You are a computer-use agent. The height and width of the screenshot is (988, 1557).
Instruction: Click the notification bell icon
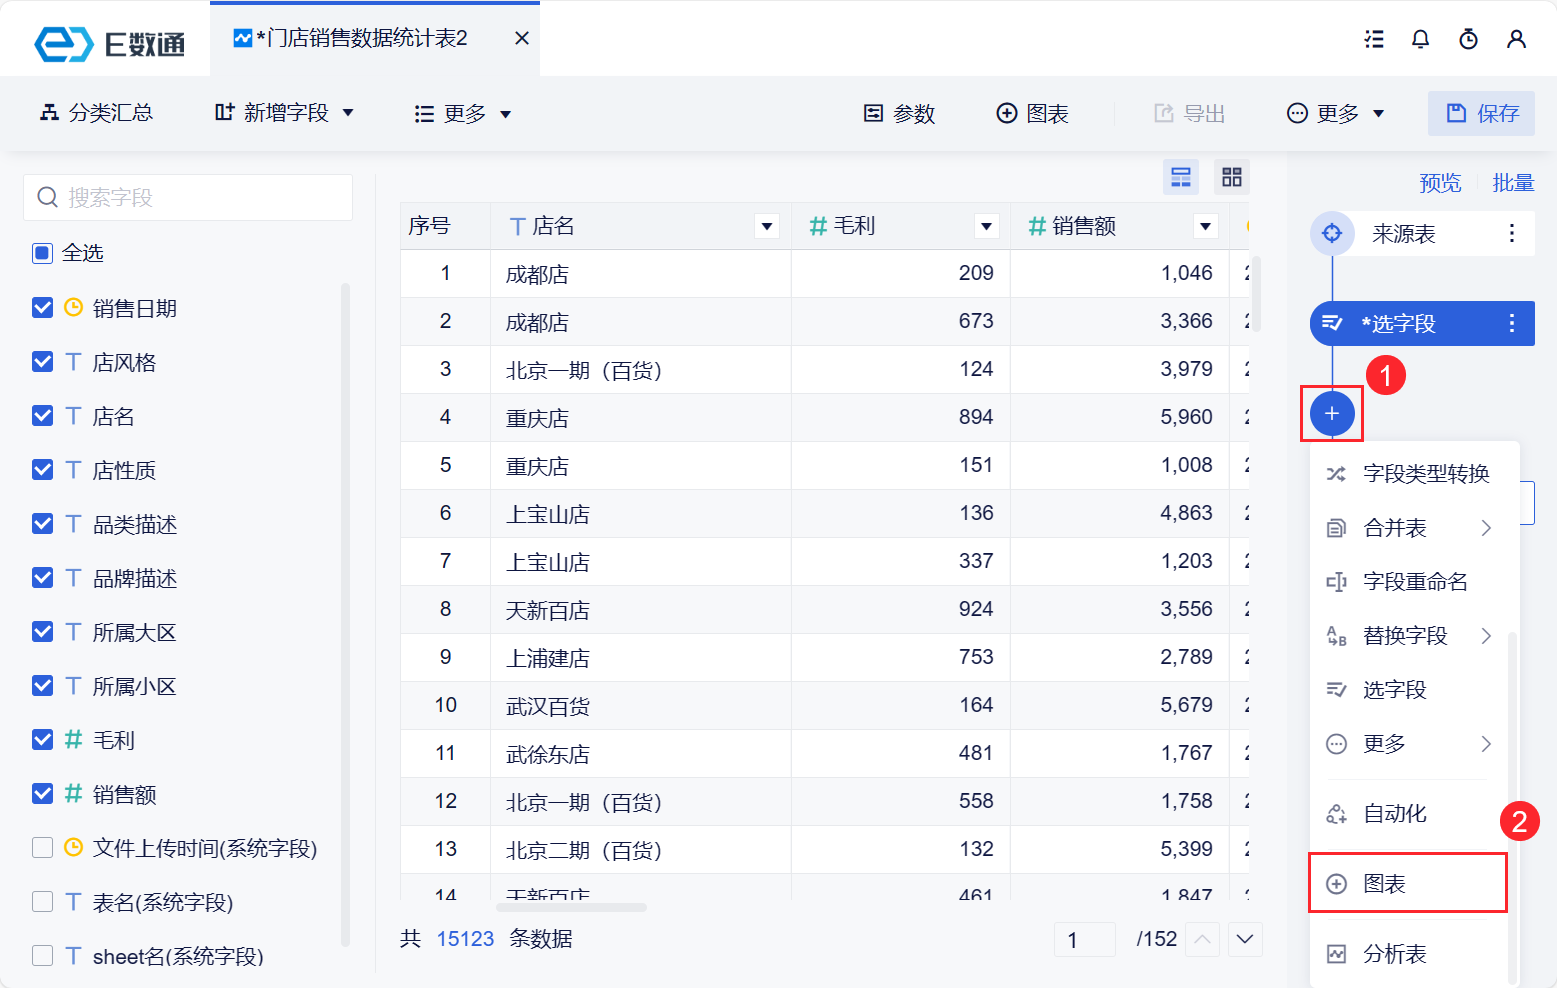[x=1420, y=39]
